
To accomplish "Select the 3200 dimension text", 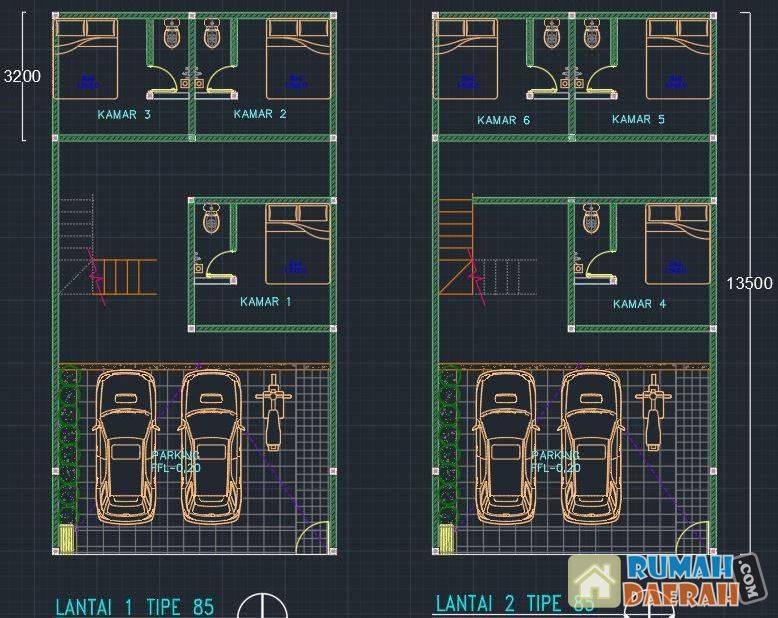I will 23,76.
